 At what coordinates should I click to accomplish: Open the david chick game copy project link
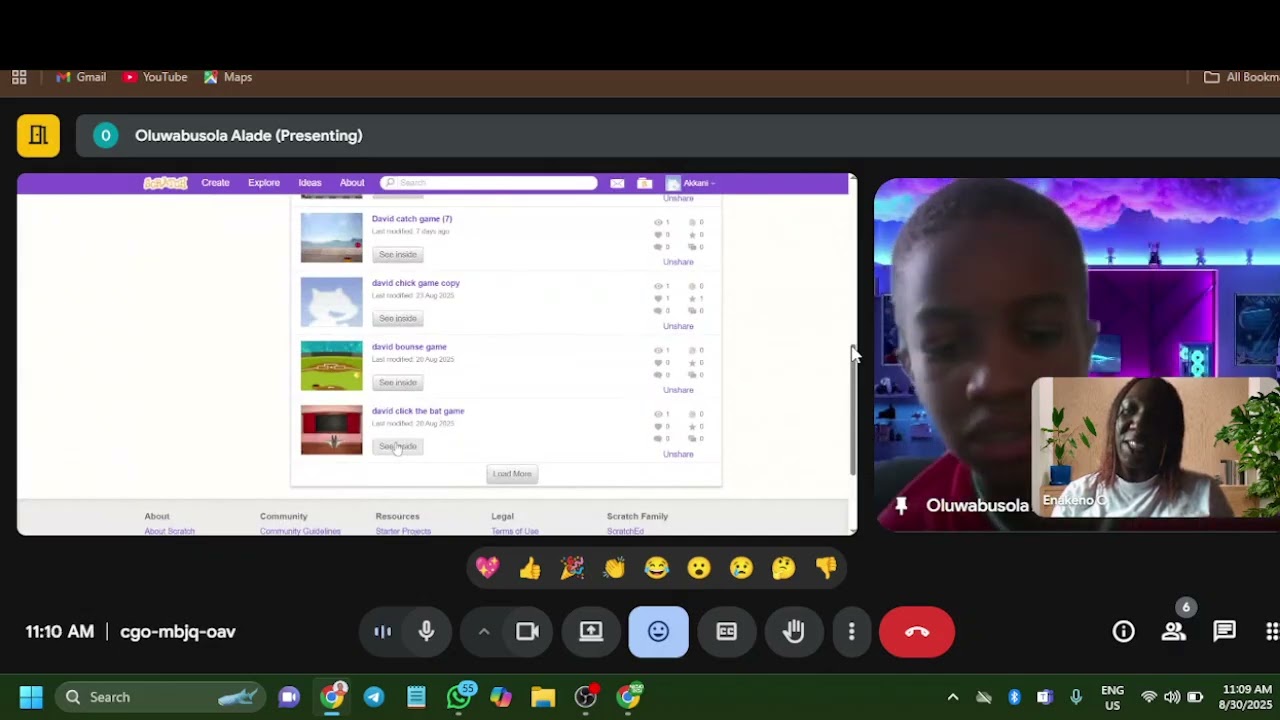pos(416,283)
